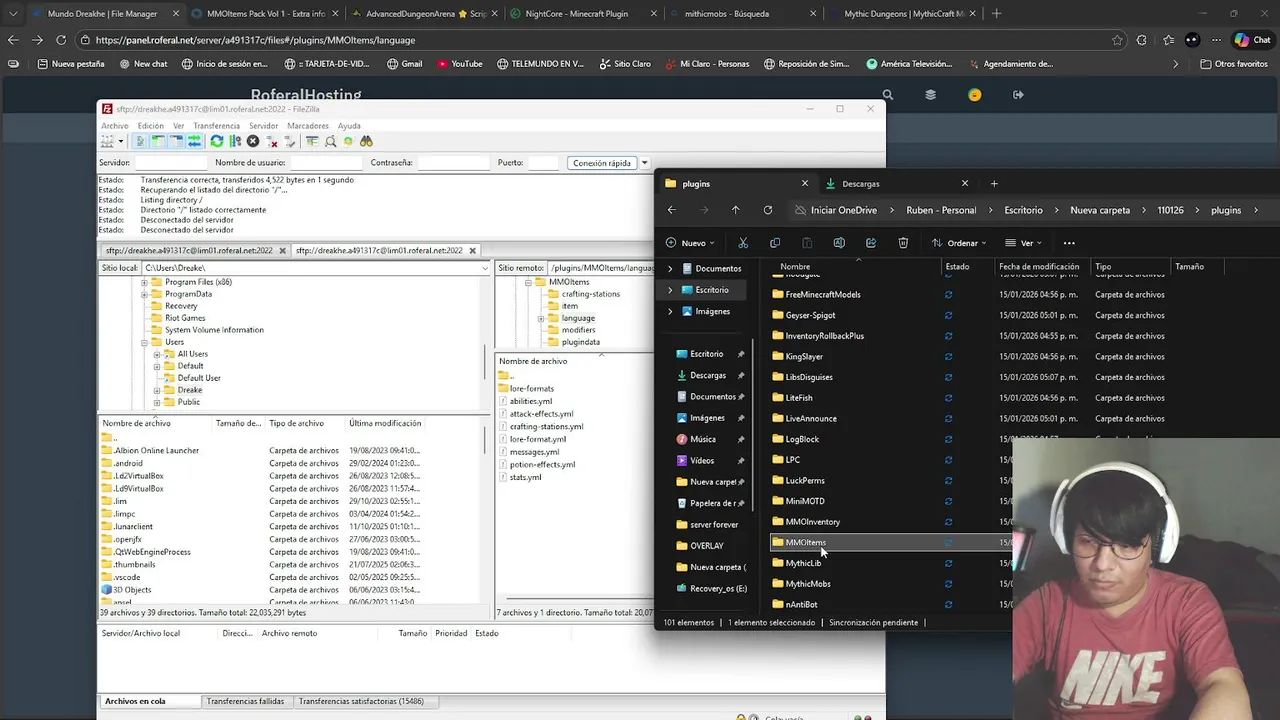Viewport: 1280px width, 720px height.
Task: Bookmark this page with the star icon
Action: tap(1117, 40)
